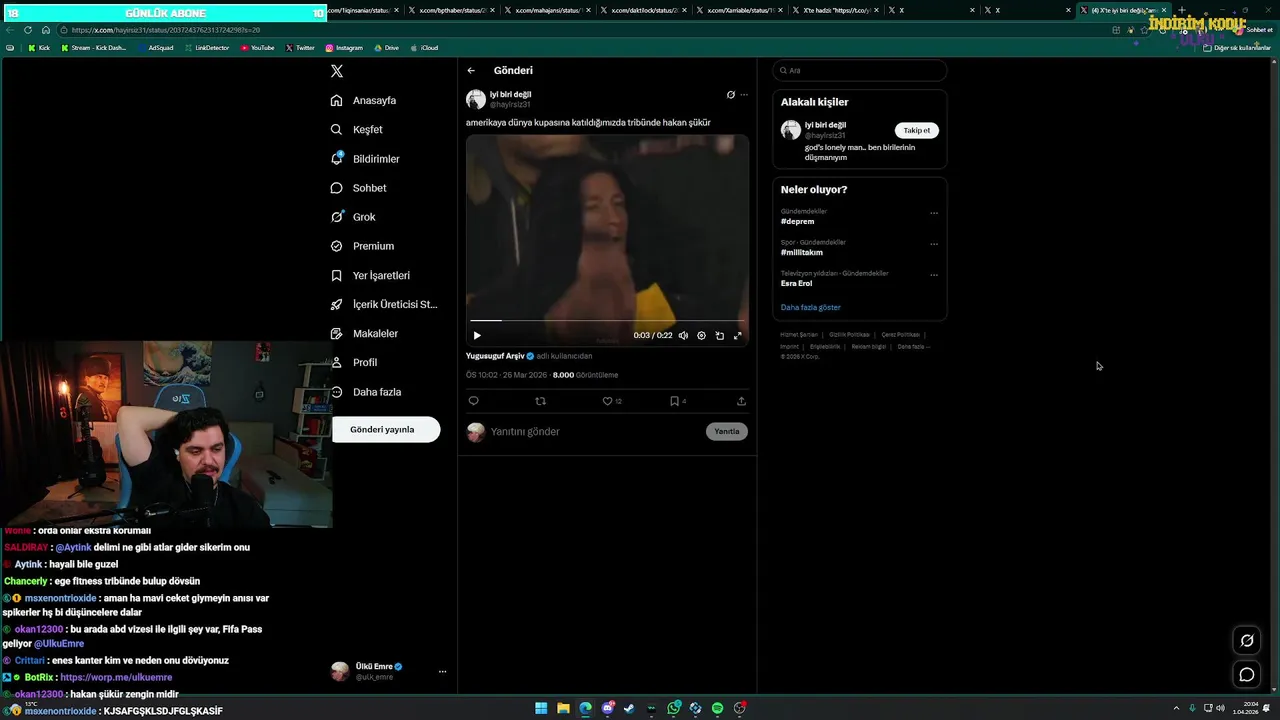Open account menu dots beside Ülkü Emre
Screen dimensions: 1280x720
442,672
